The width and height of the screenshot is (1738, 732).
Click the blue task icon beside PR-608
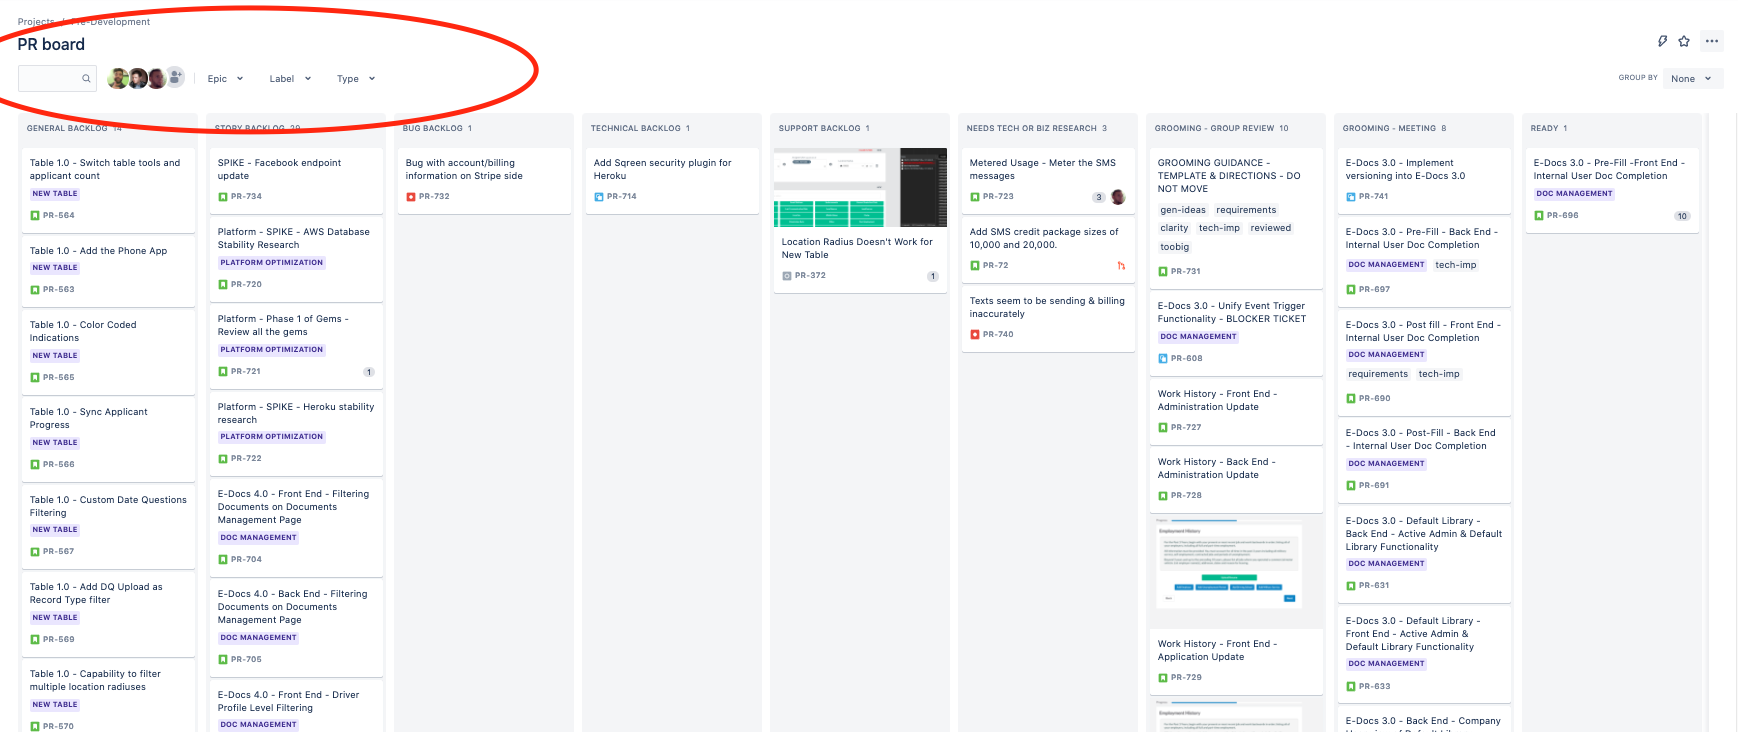pyautogui.click(x=1163, y=359)
